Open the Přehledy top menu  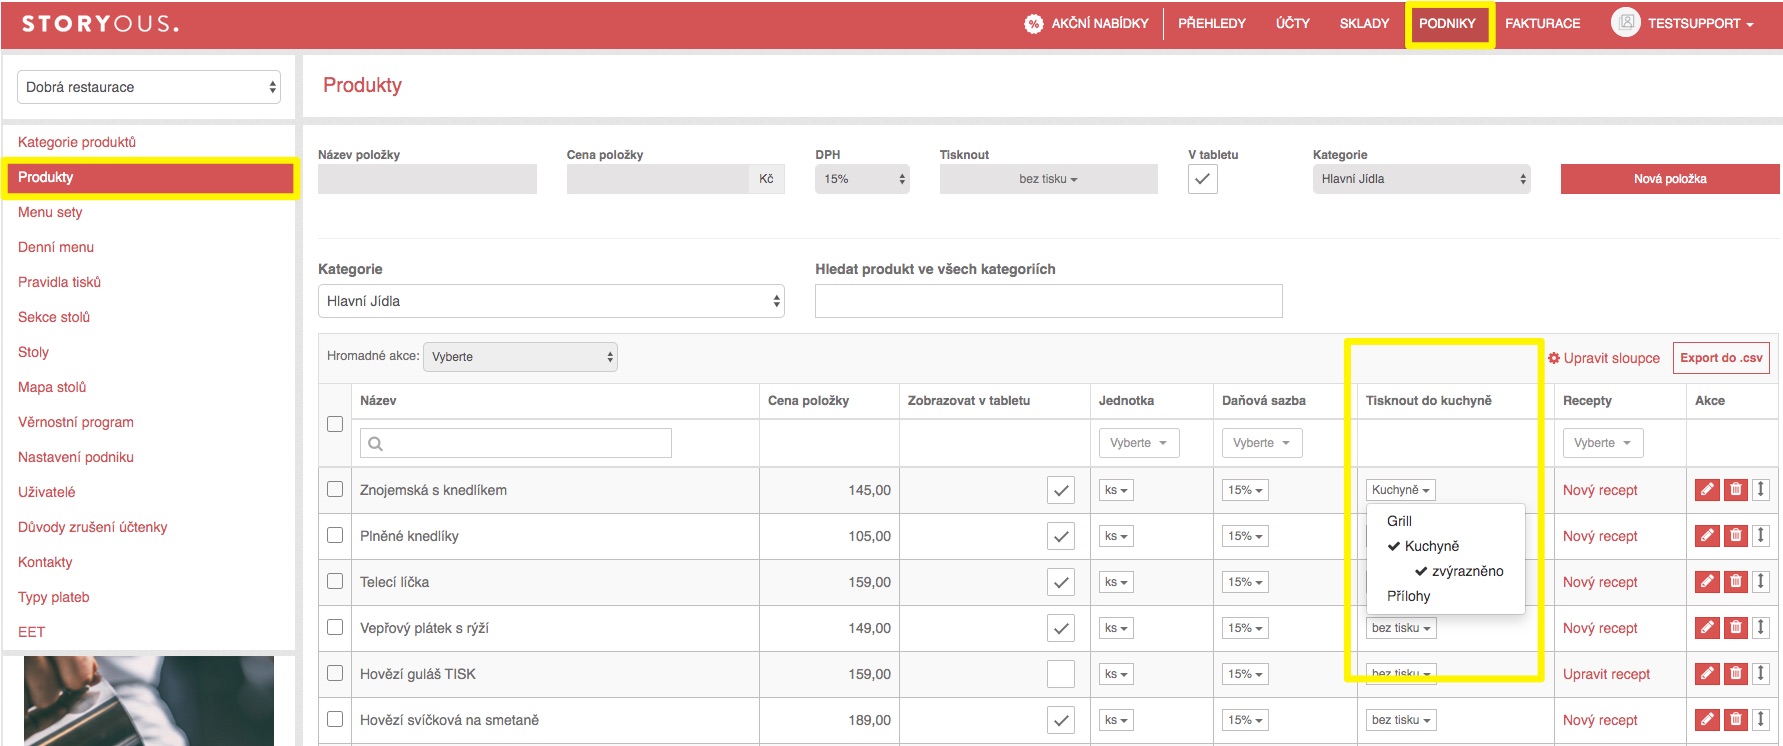pyautogui.click(x=1212, y=23)
